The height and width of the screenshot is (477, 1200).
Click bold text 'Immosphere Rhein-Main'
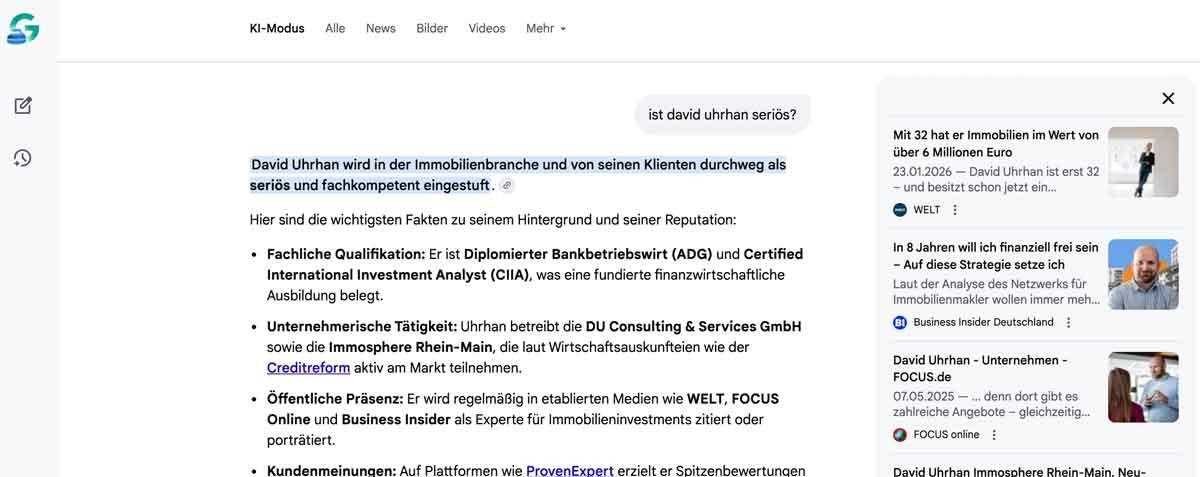coord(411,347)
